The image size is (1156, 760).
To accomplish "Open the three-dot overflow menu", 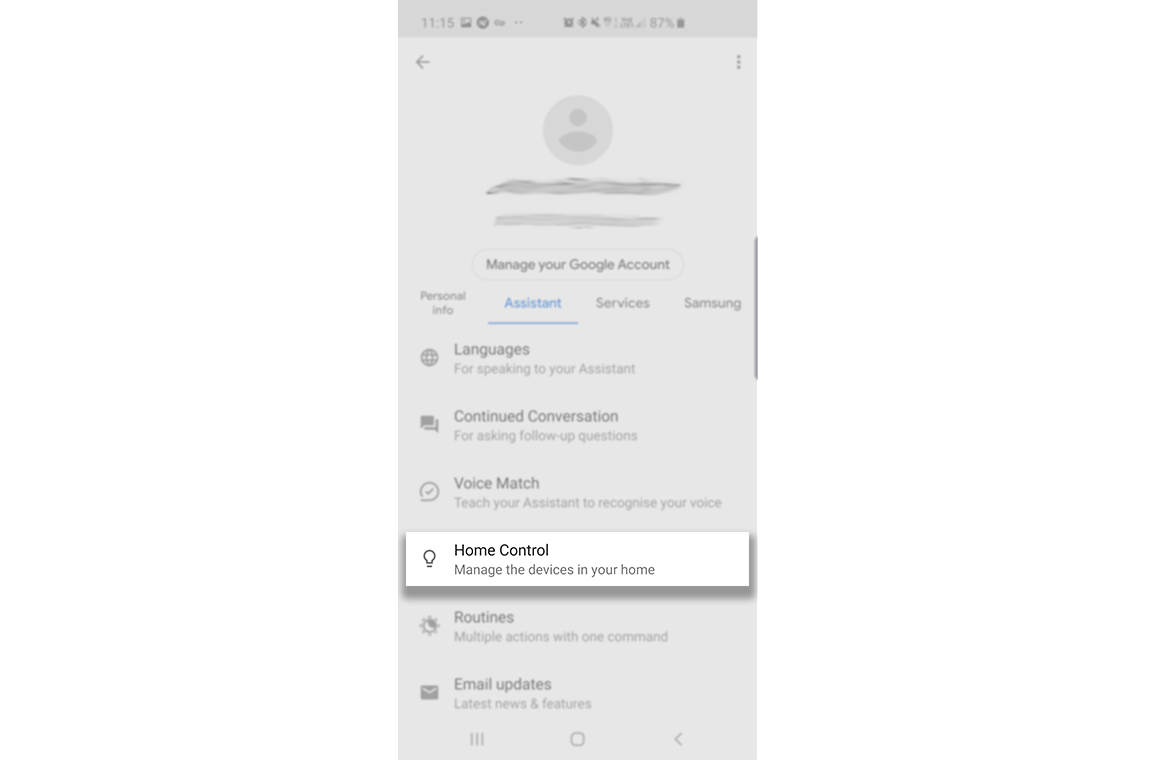I will (738, 62).
